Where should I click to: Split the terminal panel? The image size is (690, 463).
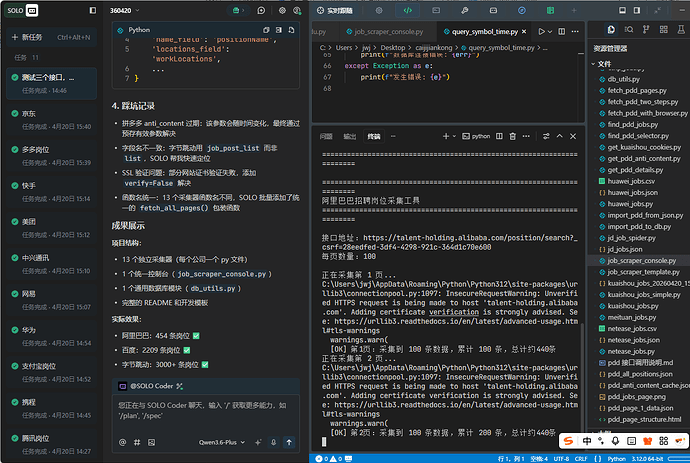pyautogui.click(x=499, y=136)
